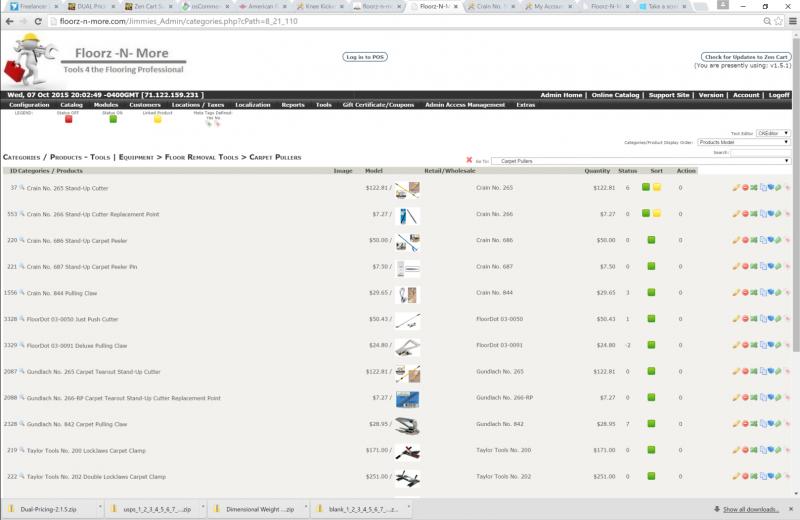Click the copy icon for Crain No. 687 row
Viewport: 800px width, 520px height.
point(763,266)
